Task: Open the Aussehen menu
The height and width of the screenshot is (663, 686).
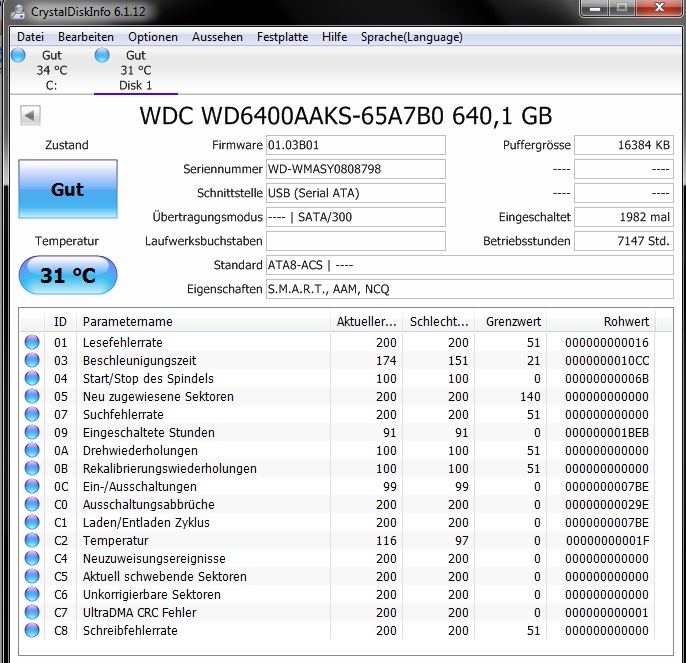Action: point(217,37)
